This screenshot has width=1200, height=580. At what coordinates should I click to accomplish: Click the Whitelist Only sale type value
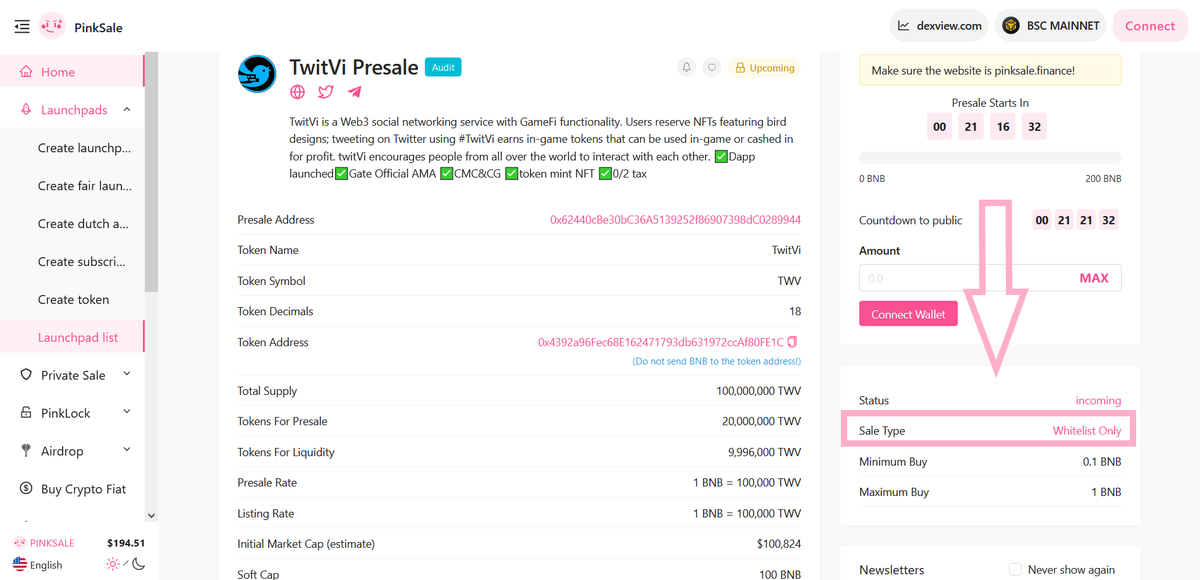point(1087,431)
